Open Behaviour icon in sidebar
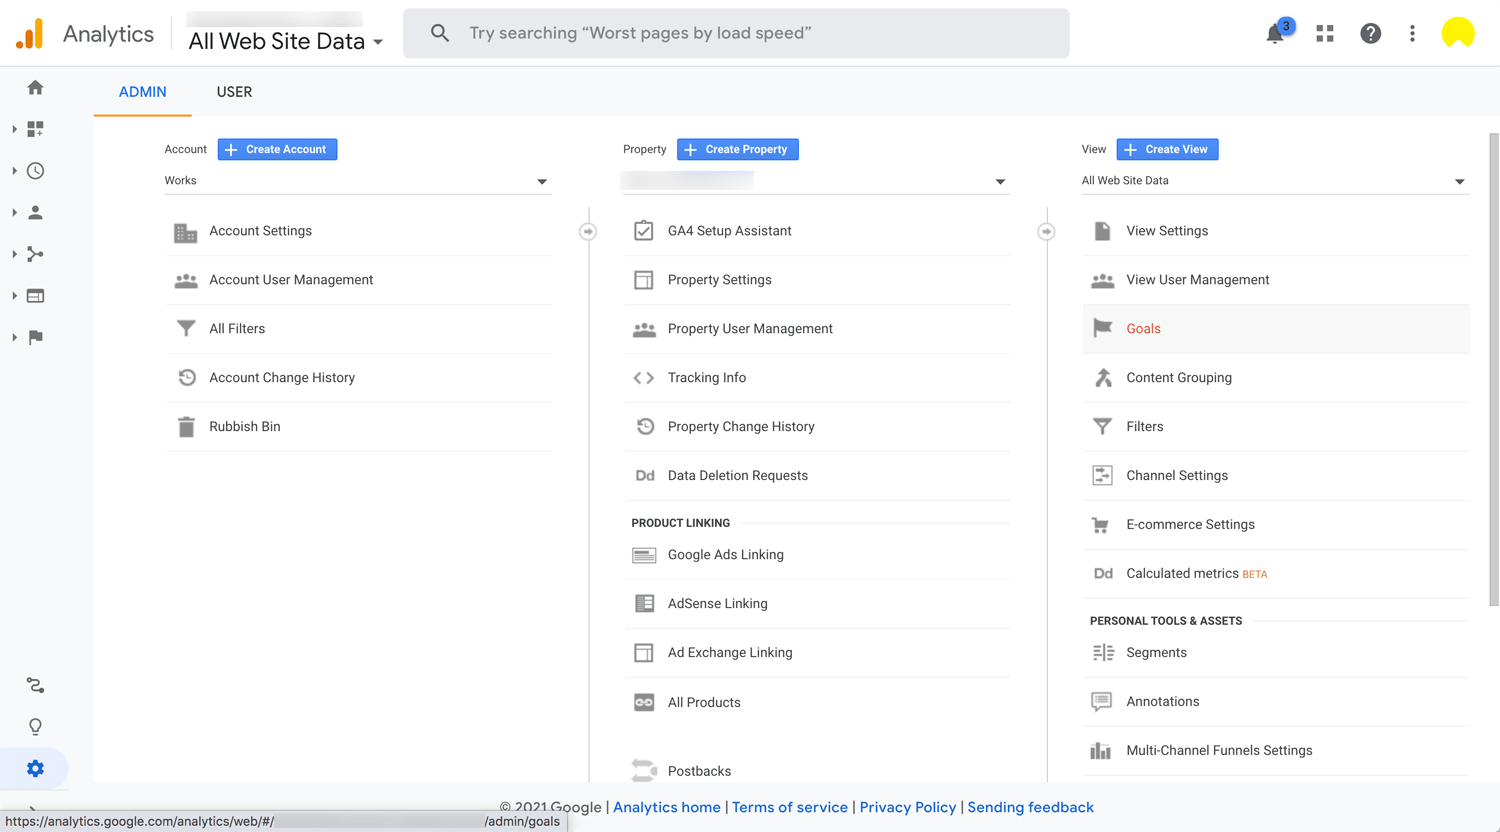The image size is (1500, 832). point(35,296)
